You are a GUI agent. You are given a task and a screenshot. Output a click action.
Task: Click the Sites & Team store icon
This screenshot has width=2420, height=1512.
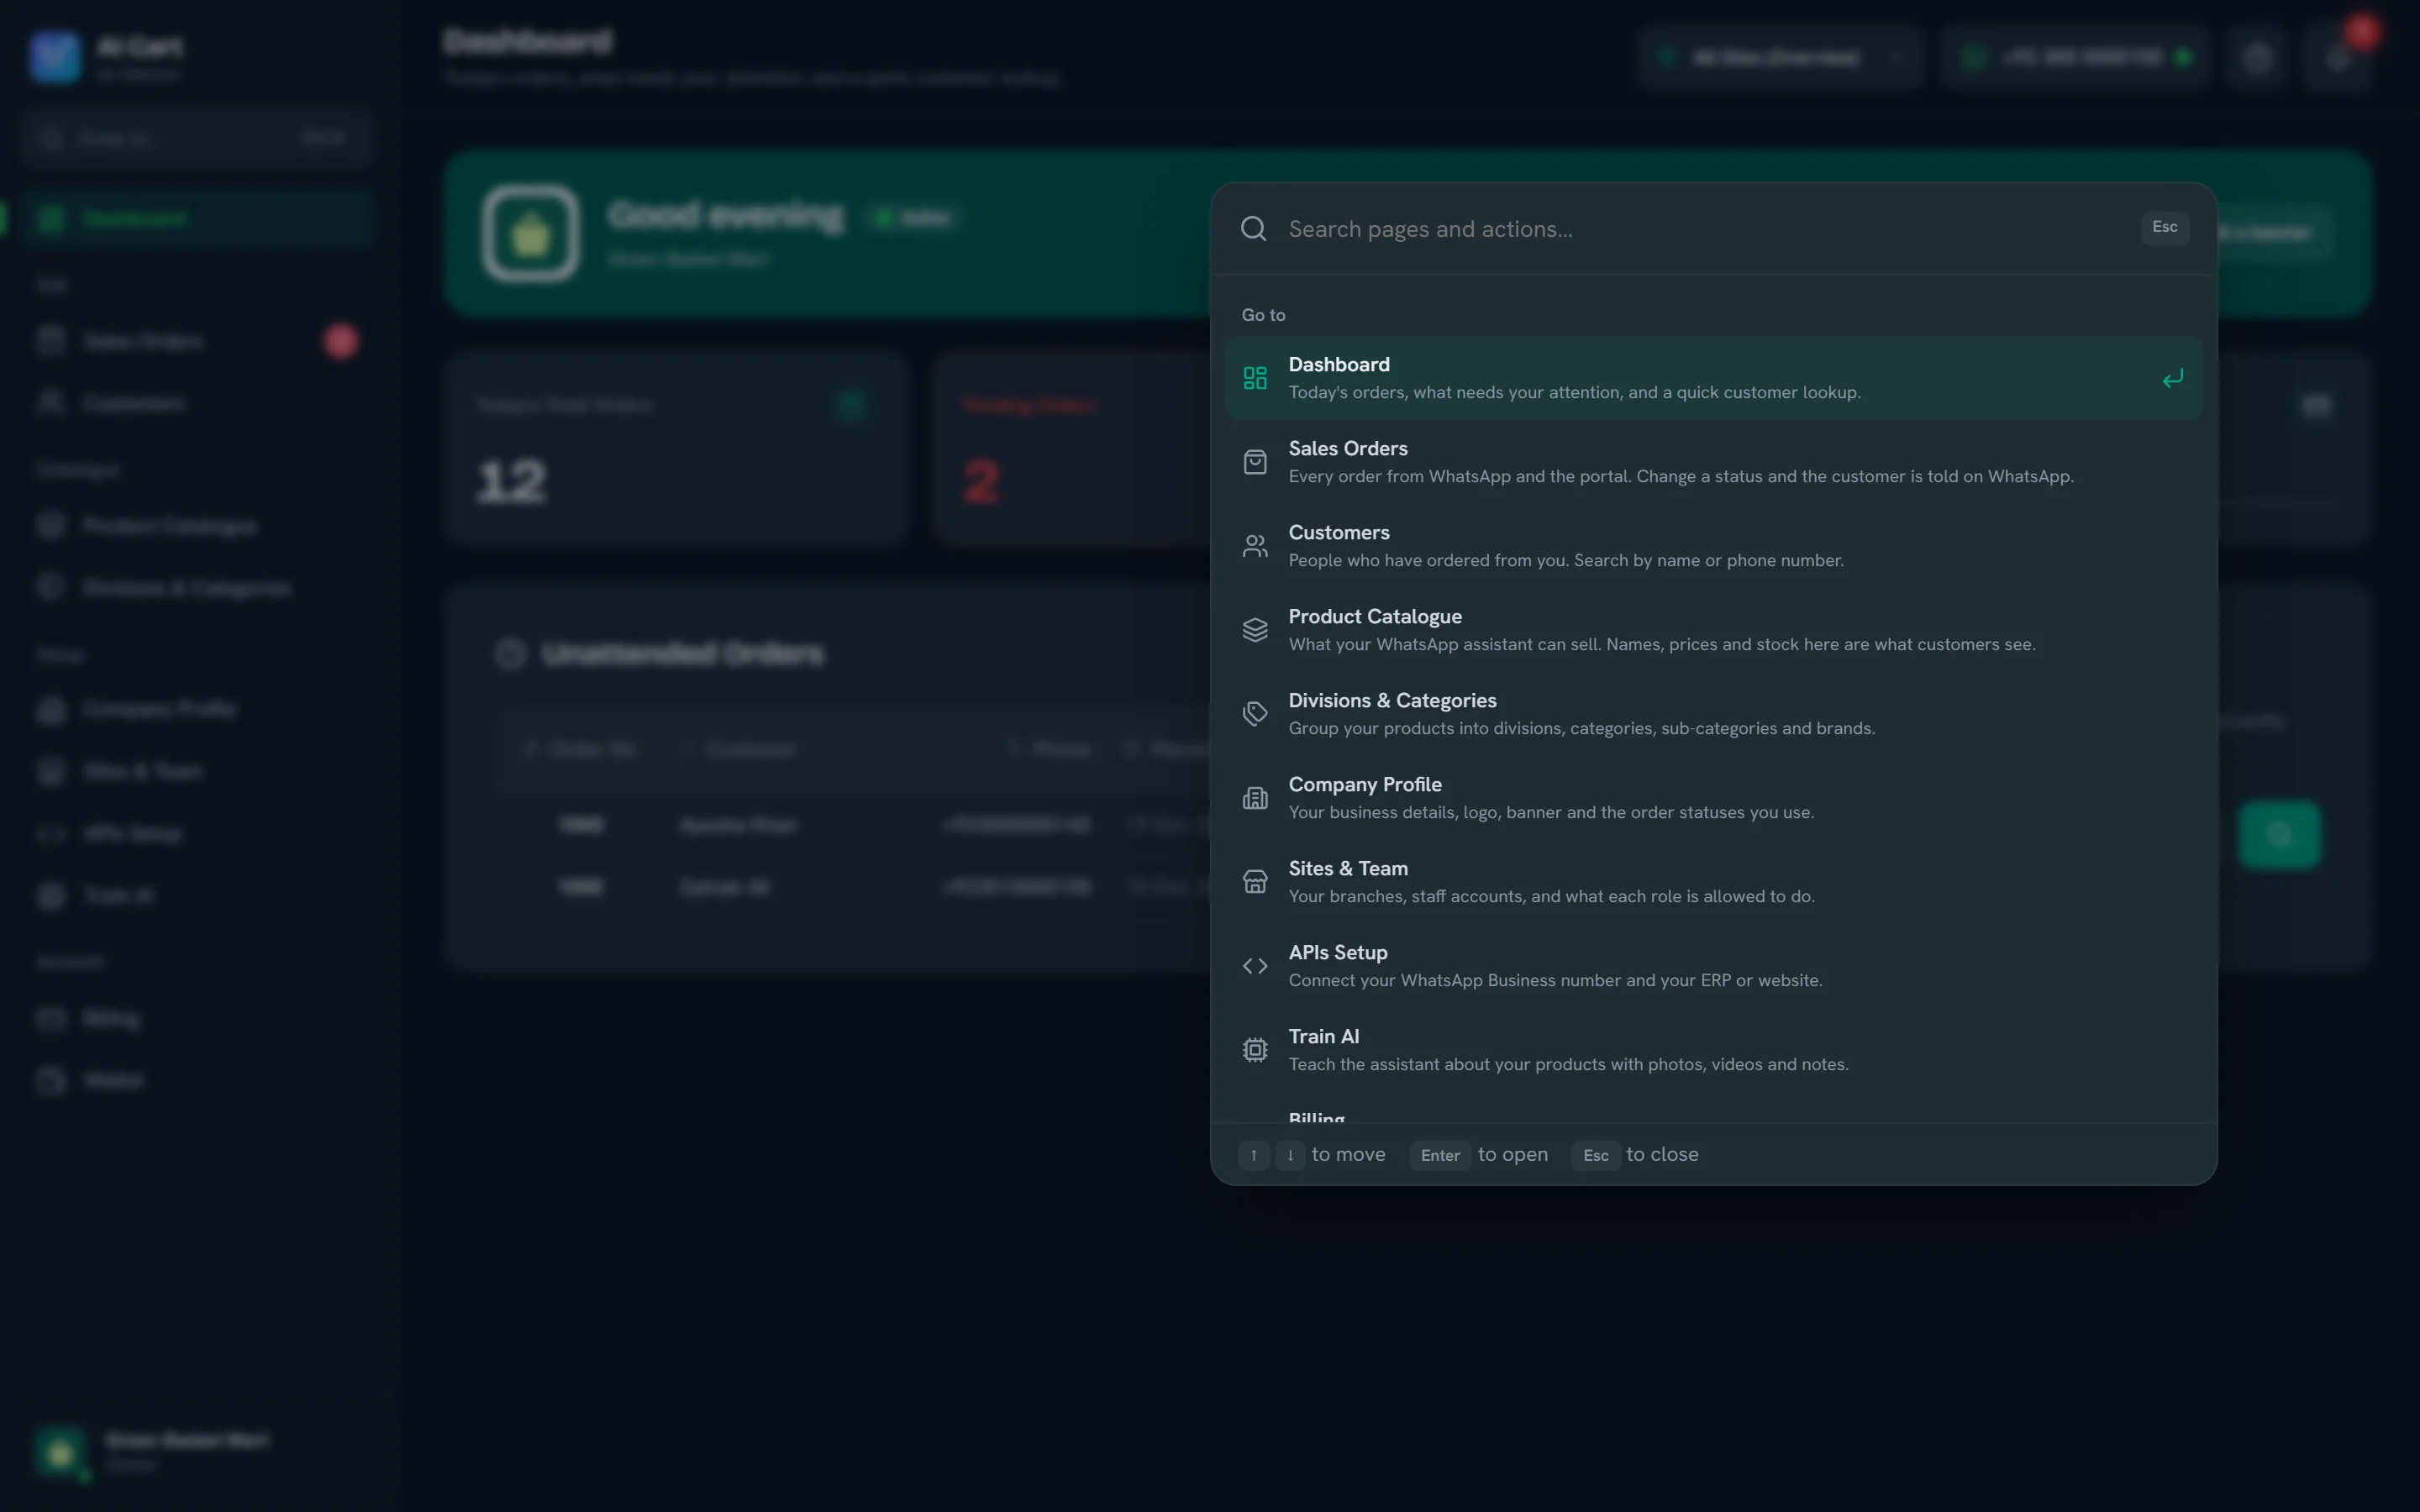click(x=1254, y=882)
